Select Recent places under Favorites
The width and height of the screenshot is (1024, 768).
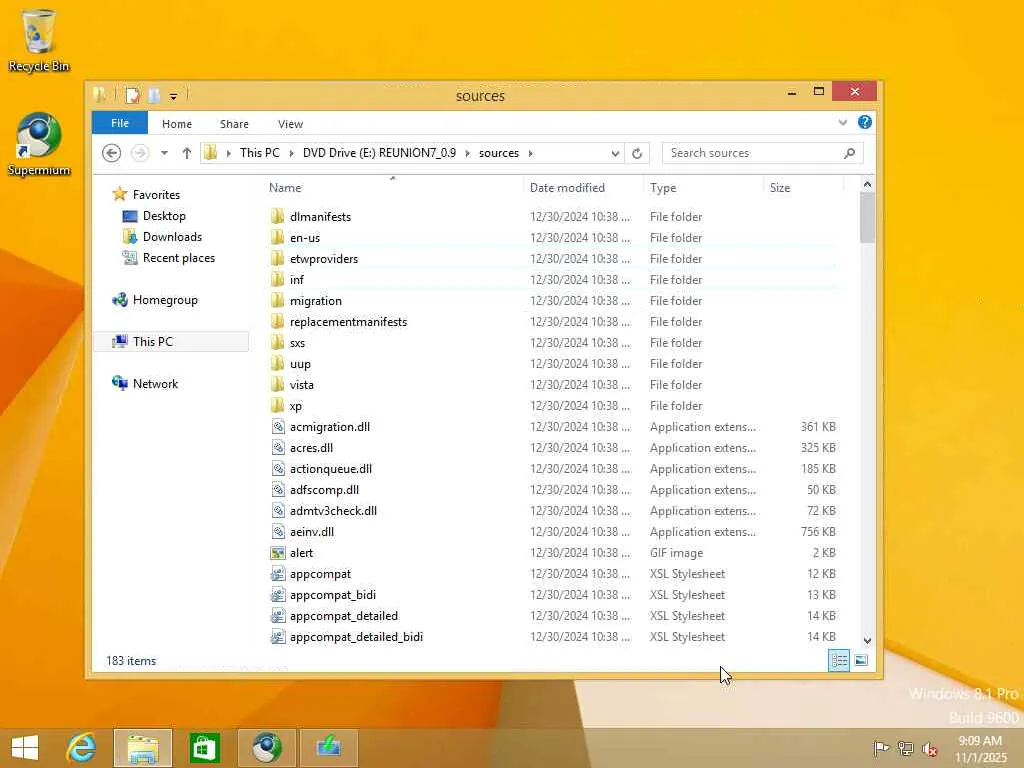179,258
